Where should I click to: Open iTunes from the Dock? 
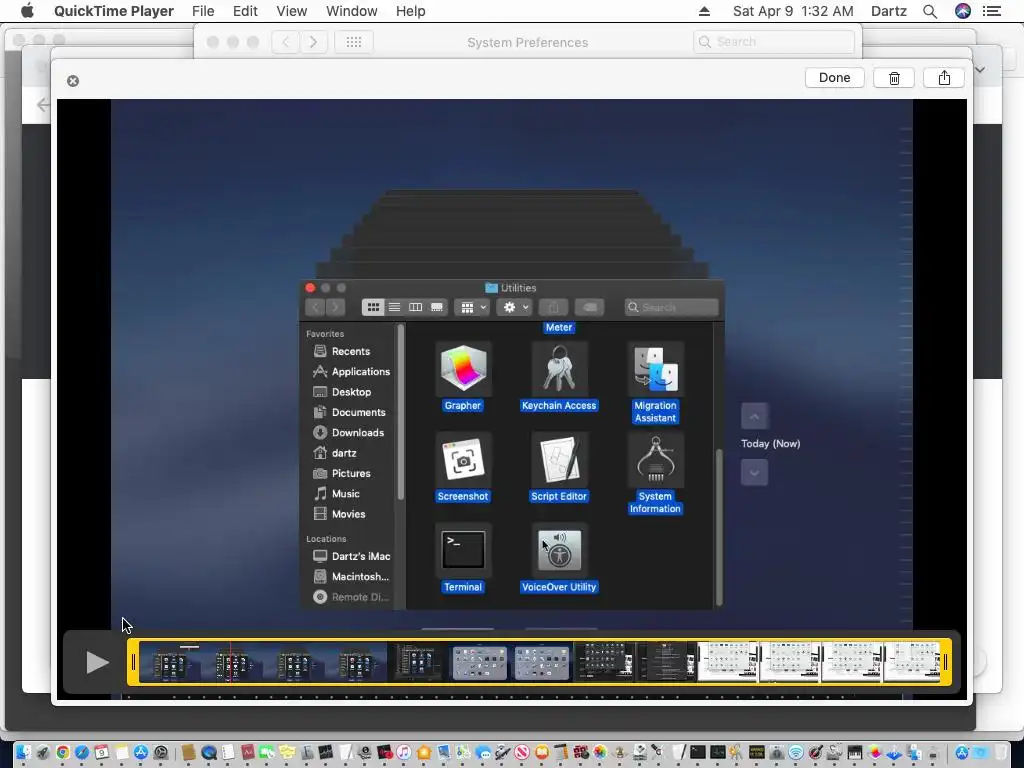pyautogui.click(x=404, y=752)
